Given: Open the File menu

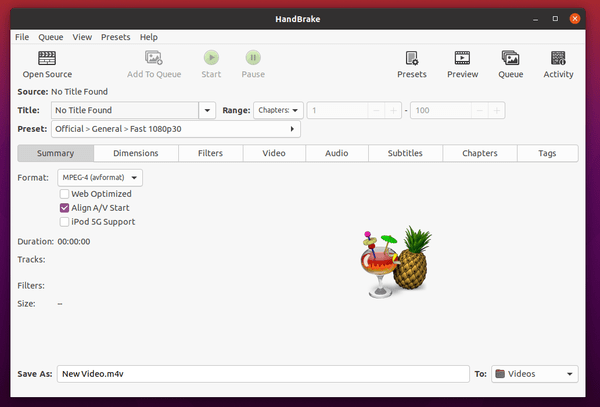Looking at the screenshot, I should click(22, 37).
